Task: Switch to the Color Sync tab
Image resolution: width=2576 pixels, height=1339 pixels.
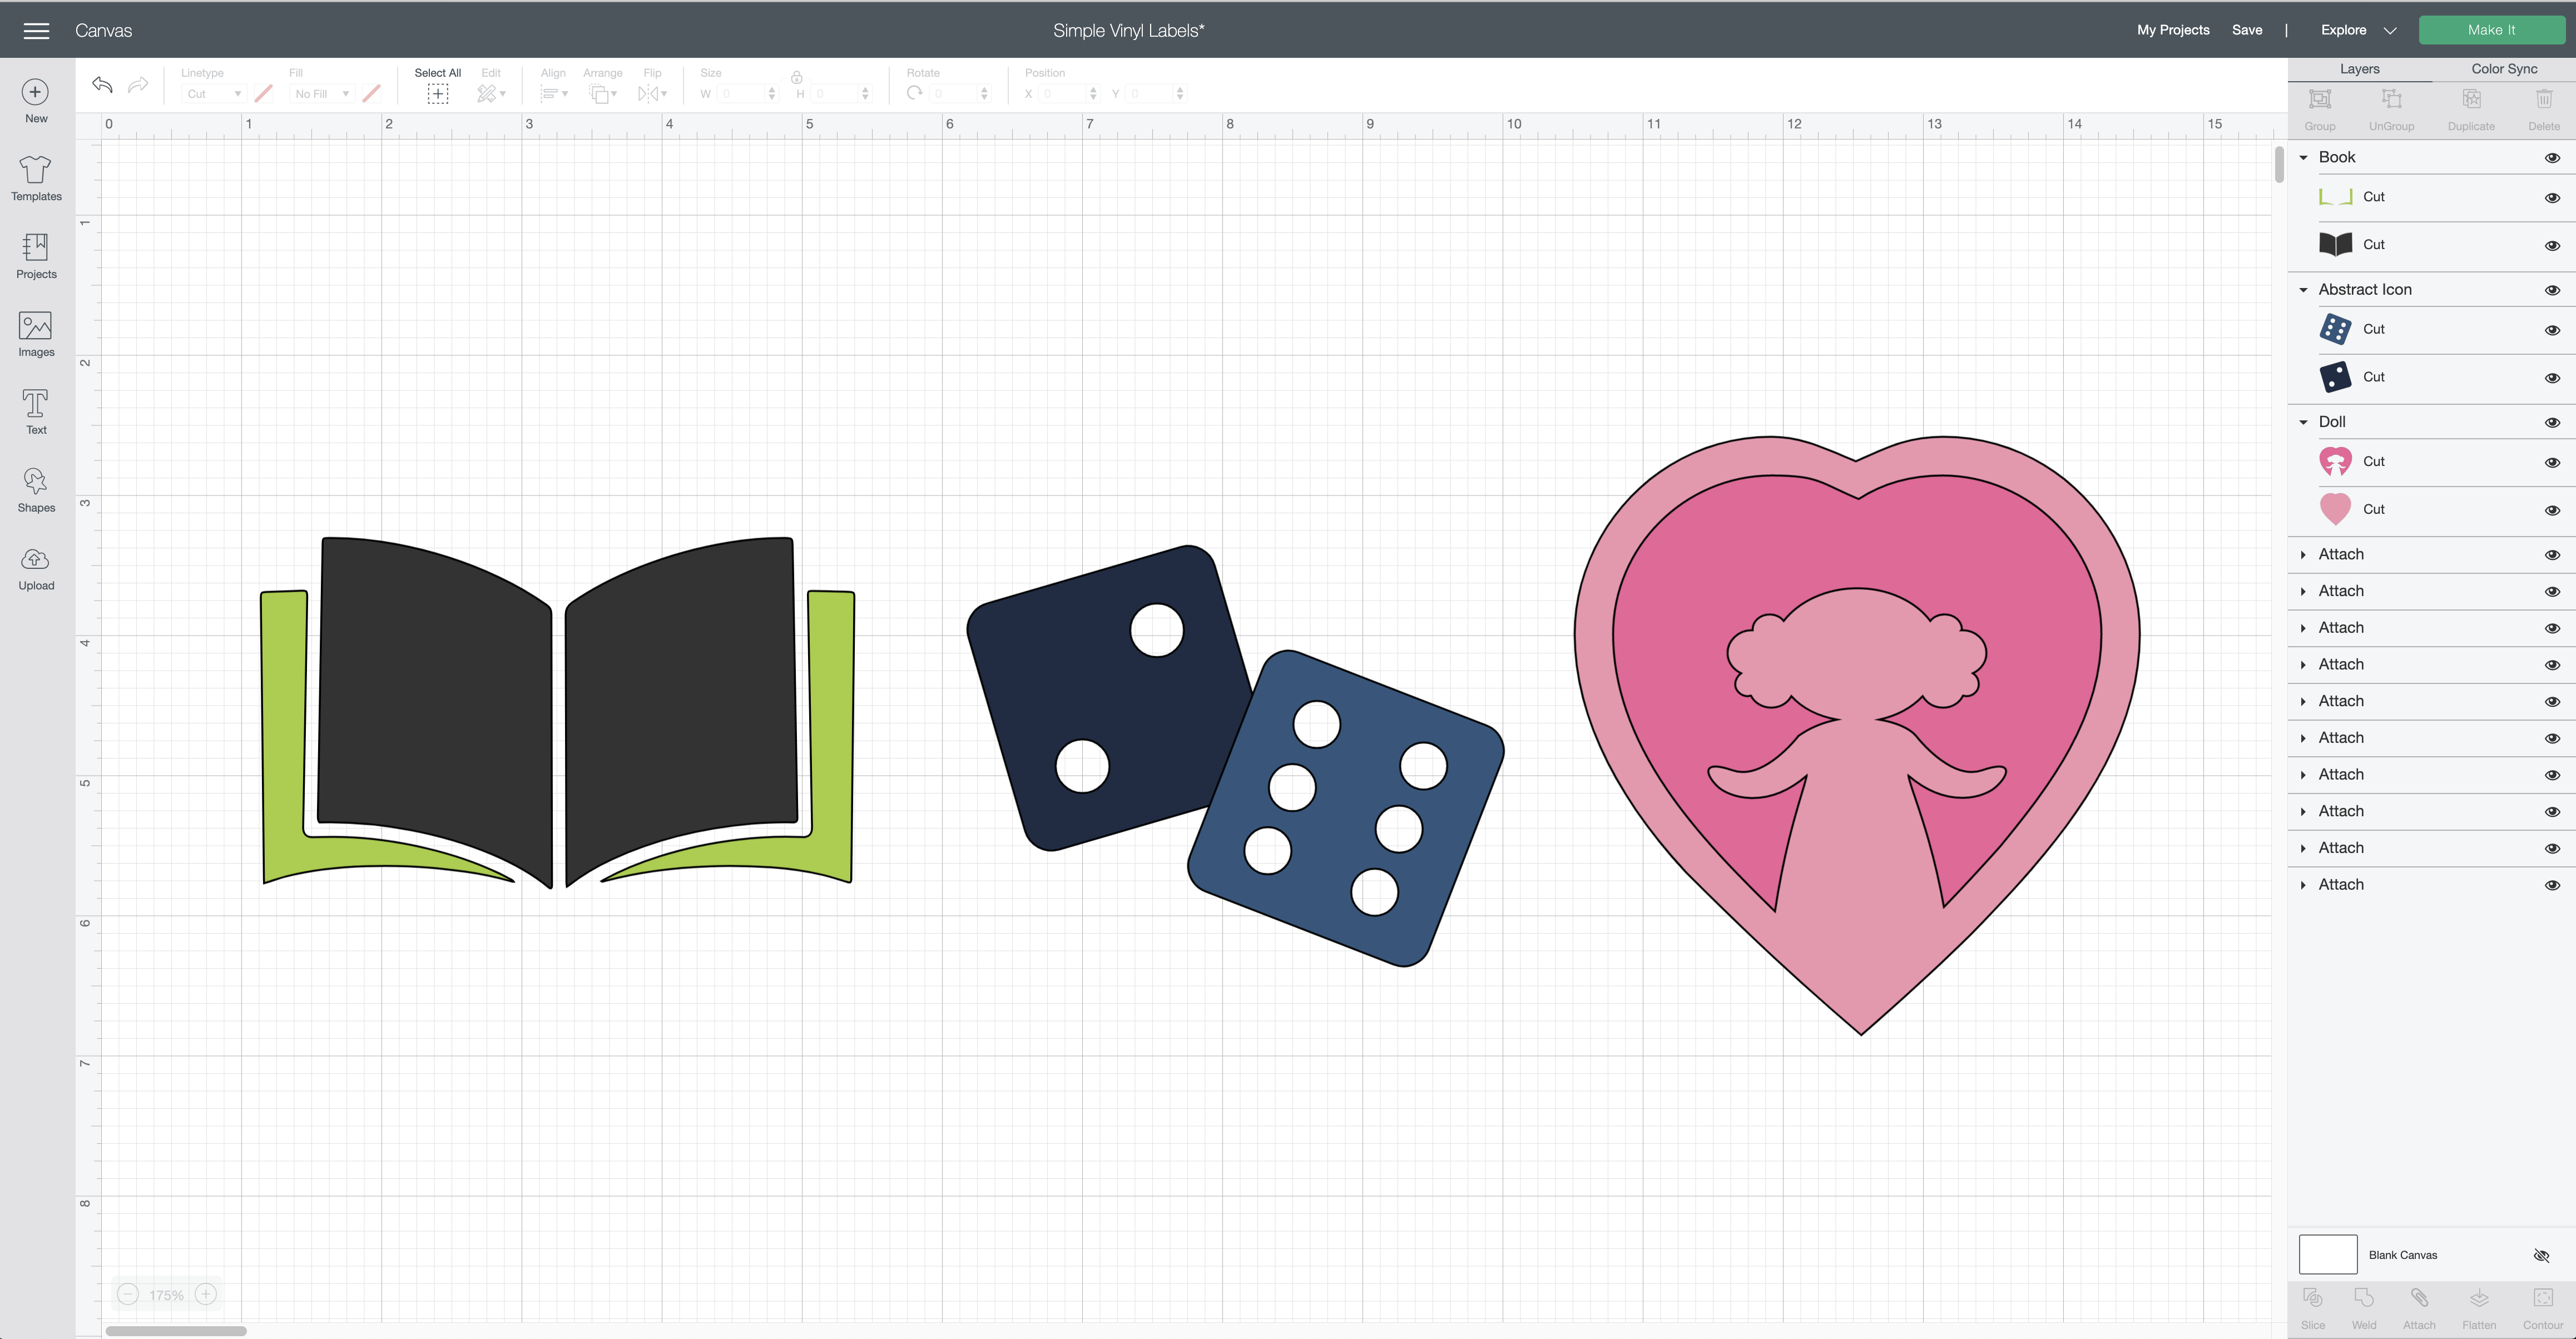Action: click(2503, 69)
